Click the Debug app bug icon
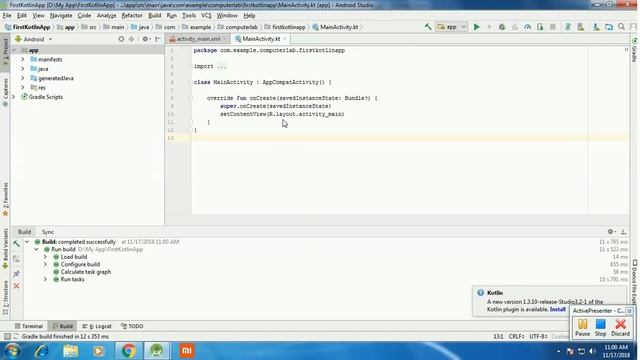 [x=502, y=27]
